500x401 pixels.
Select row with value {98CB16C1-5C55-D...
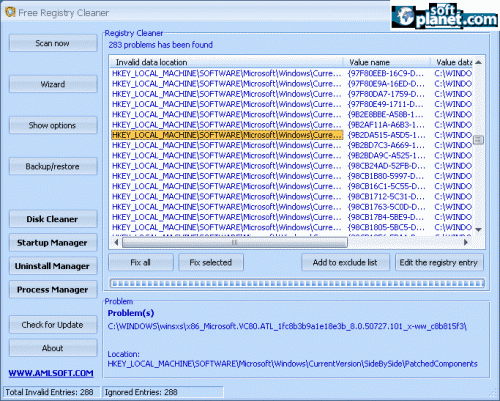[x=292, y=186]
